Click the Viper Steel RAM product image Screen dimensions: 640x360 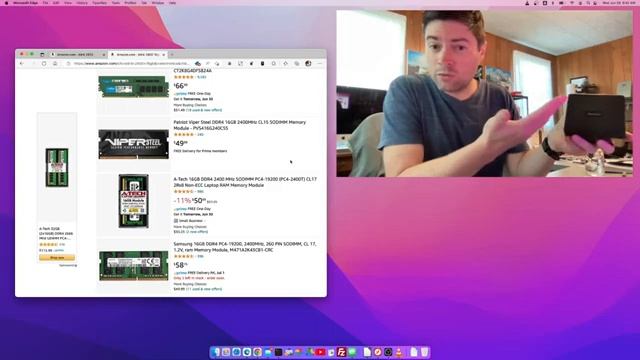pyautogui.click(x=133, y=144)
